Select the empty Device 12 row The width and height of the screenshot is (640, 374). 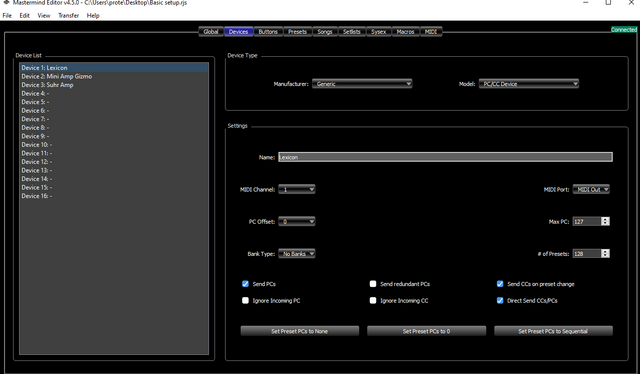[x=114, y=162]
